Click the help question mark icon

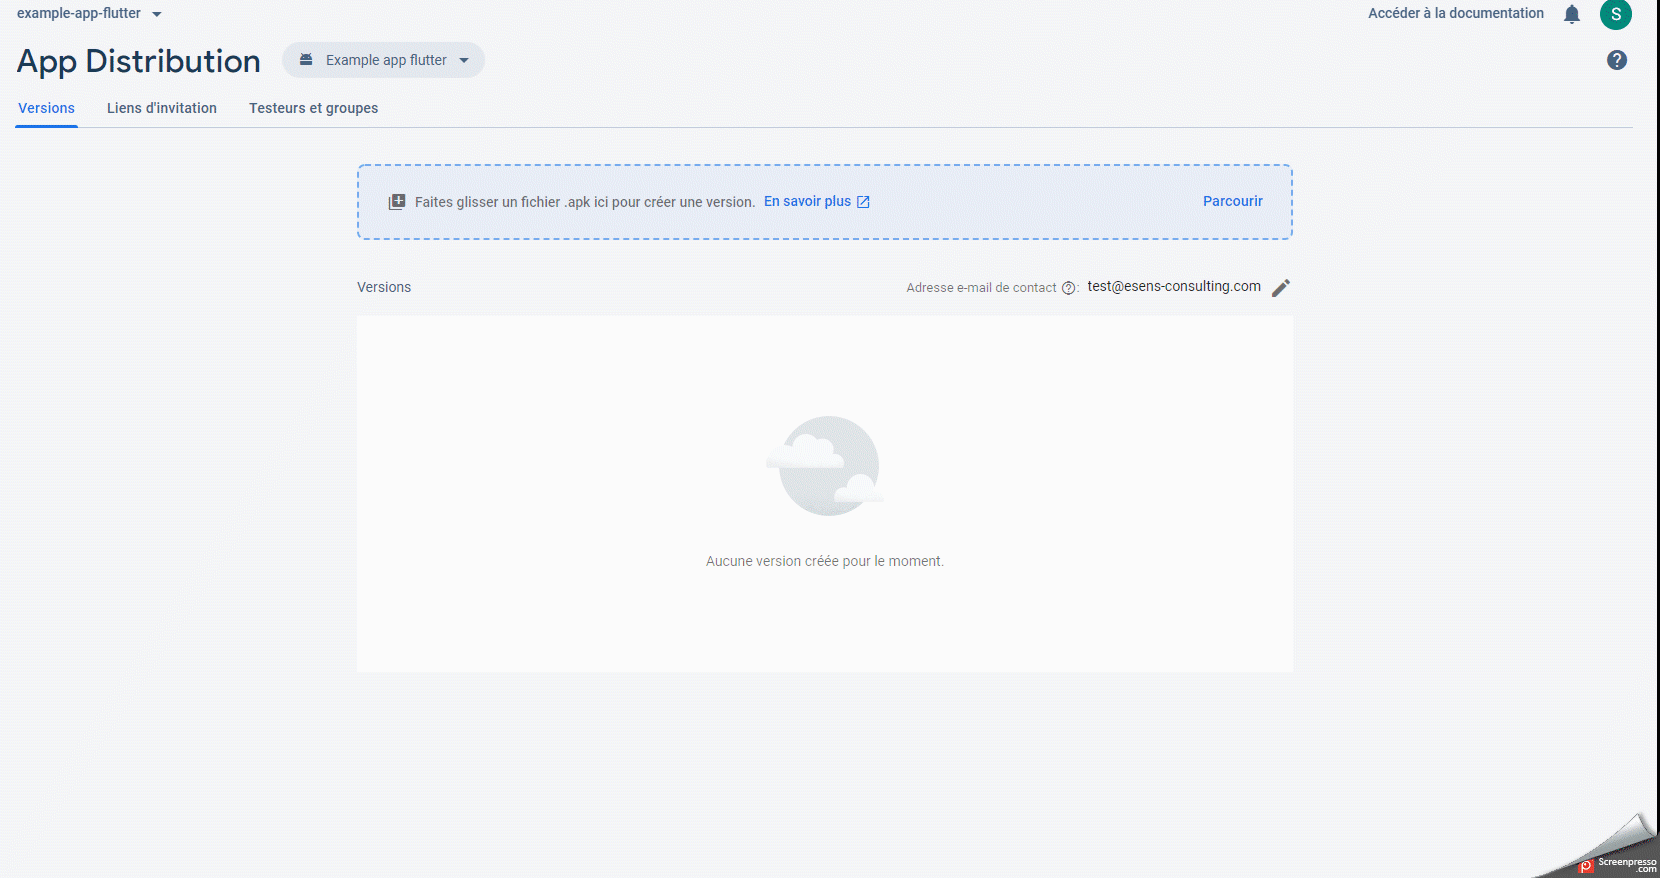tap(1617, 60)
